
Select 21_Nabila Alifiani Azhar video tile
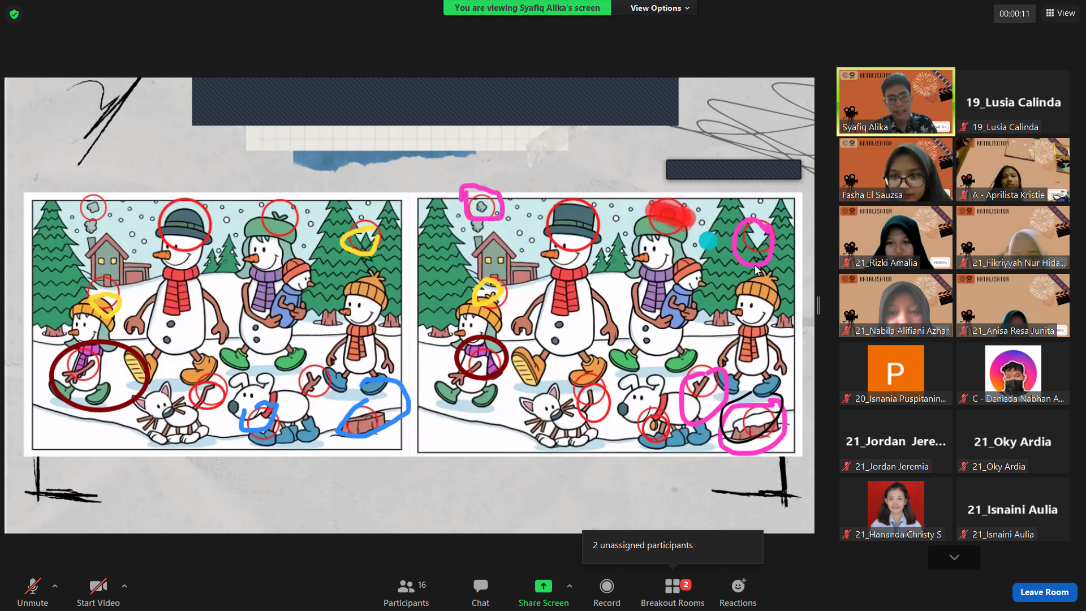[896, 306]
